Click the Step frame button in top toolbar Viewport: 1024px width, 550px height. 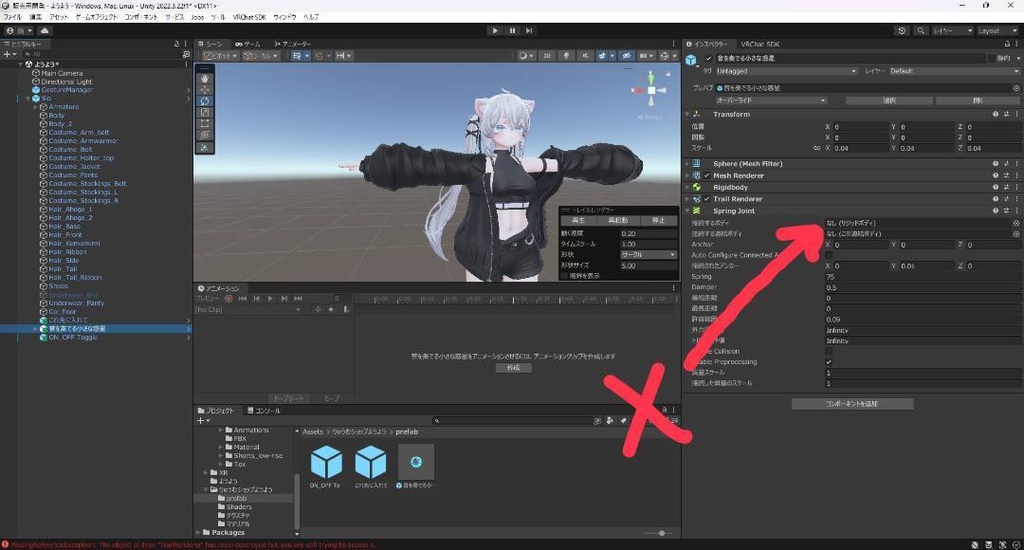(x=529, y=31)
